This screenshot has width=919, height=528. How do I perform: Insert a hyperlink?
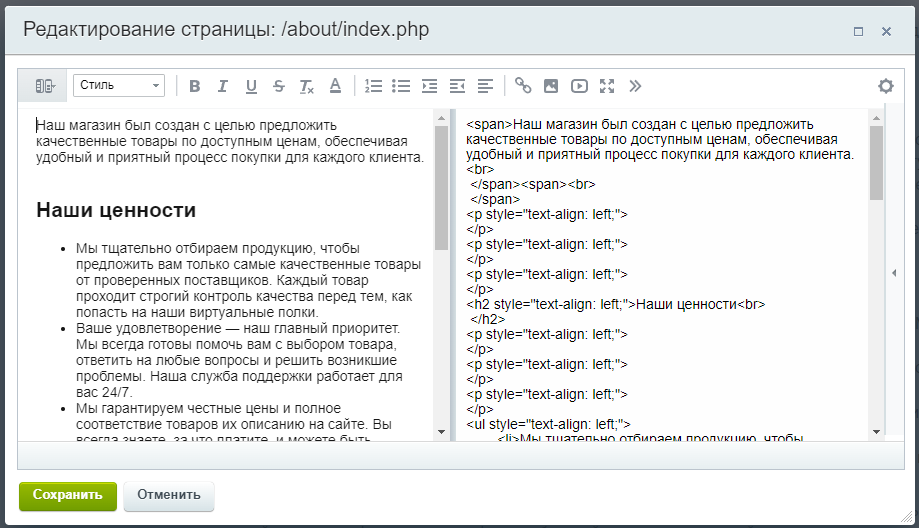click(523, 86)
